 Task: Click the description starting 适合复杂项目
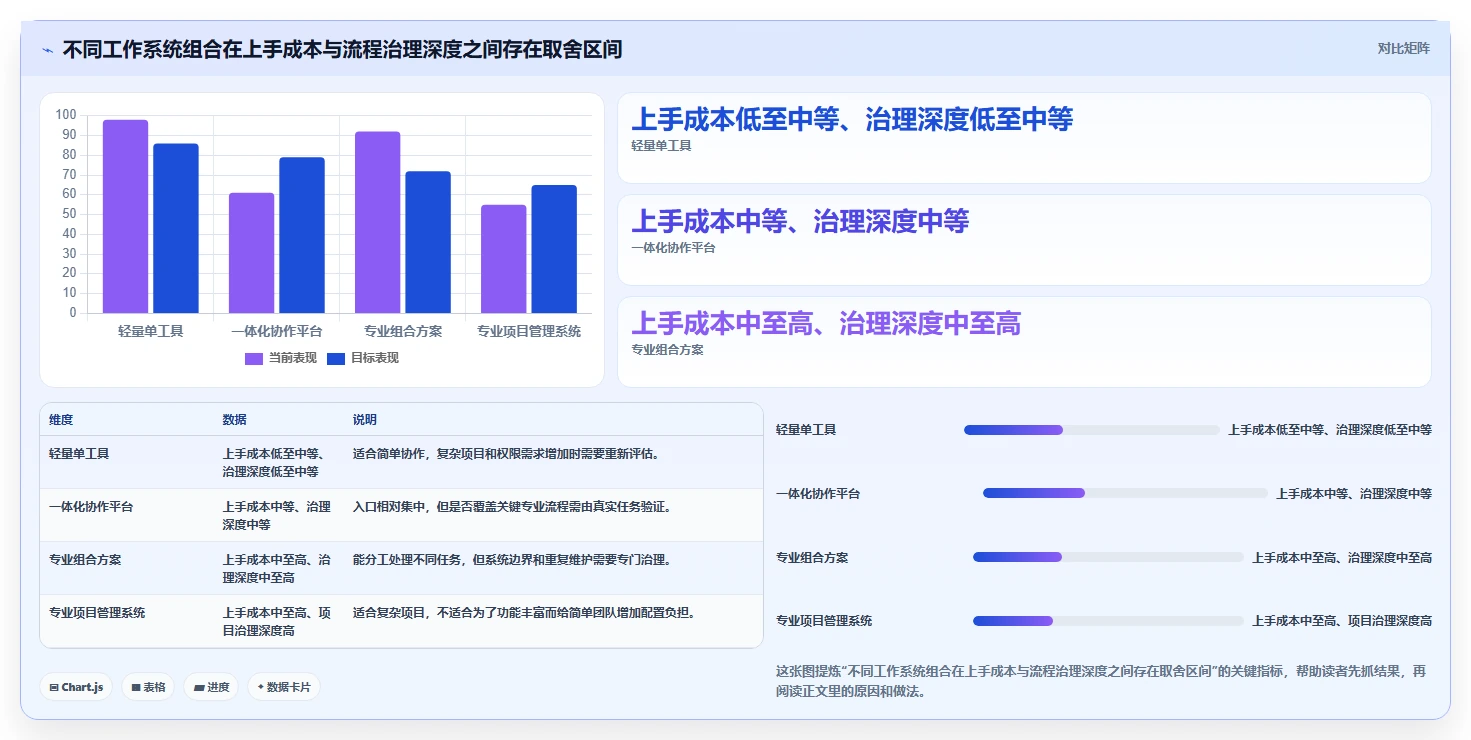click(524, 613)
